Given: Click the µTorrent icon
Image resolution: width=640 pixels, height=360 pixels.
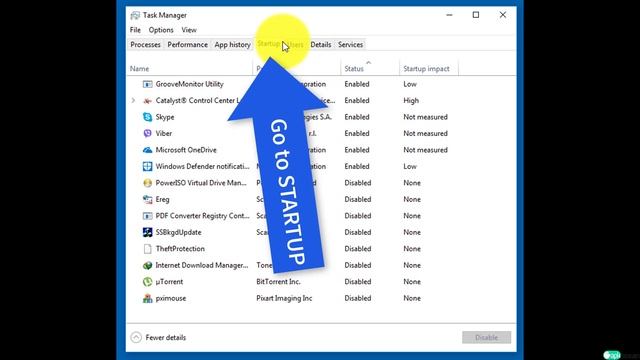Looking at the screenshot, I should (147, 282).
